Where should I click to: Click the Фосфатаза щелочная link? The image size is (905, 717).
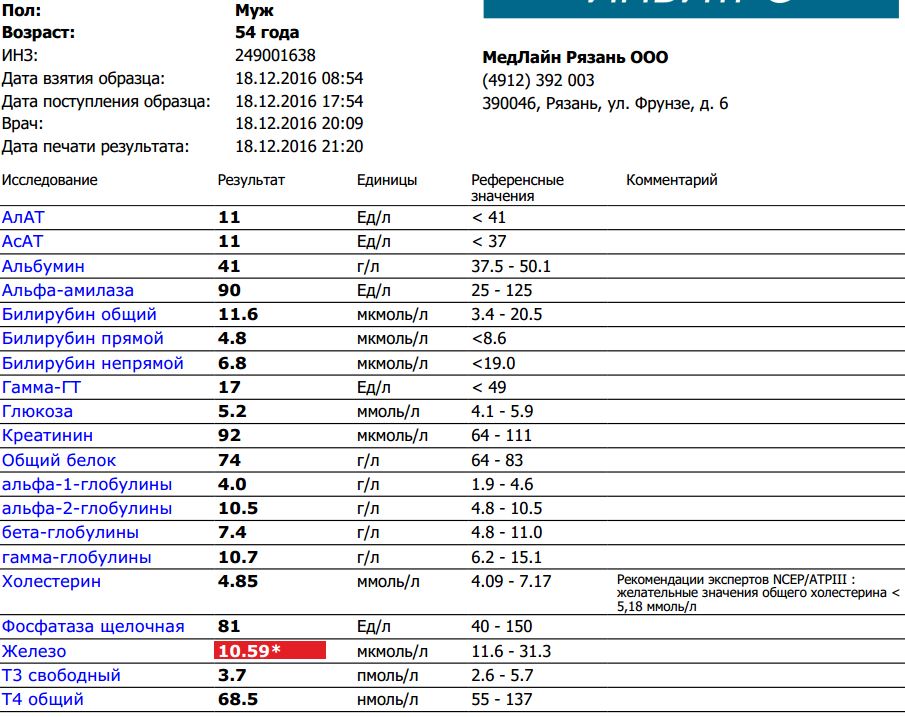[x=93, y=626]
